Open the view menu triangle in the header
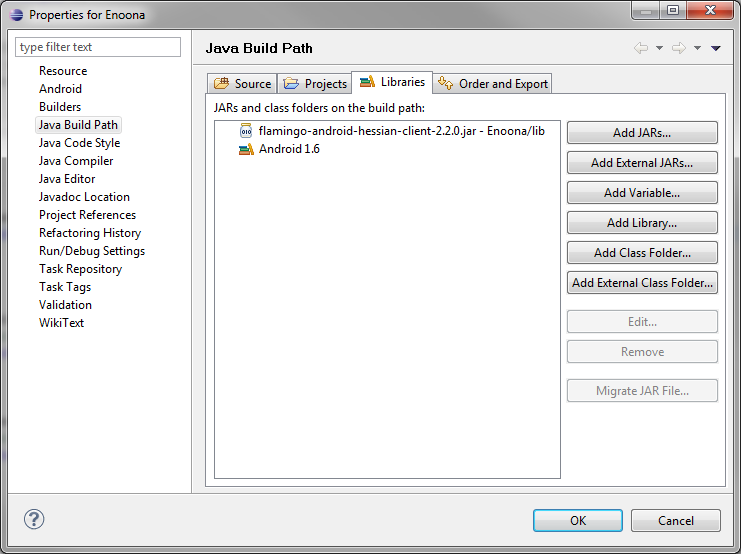741x554 pixels. click(716, 48)
